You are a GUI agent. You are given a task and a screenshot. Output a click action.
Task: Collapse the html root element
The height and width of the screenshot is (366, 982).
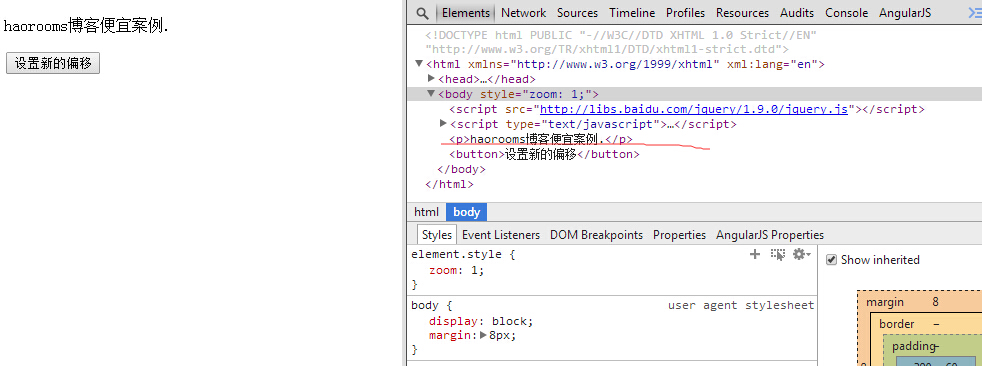coord(419,63)
